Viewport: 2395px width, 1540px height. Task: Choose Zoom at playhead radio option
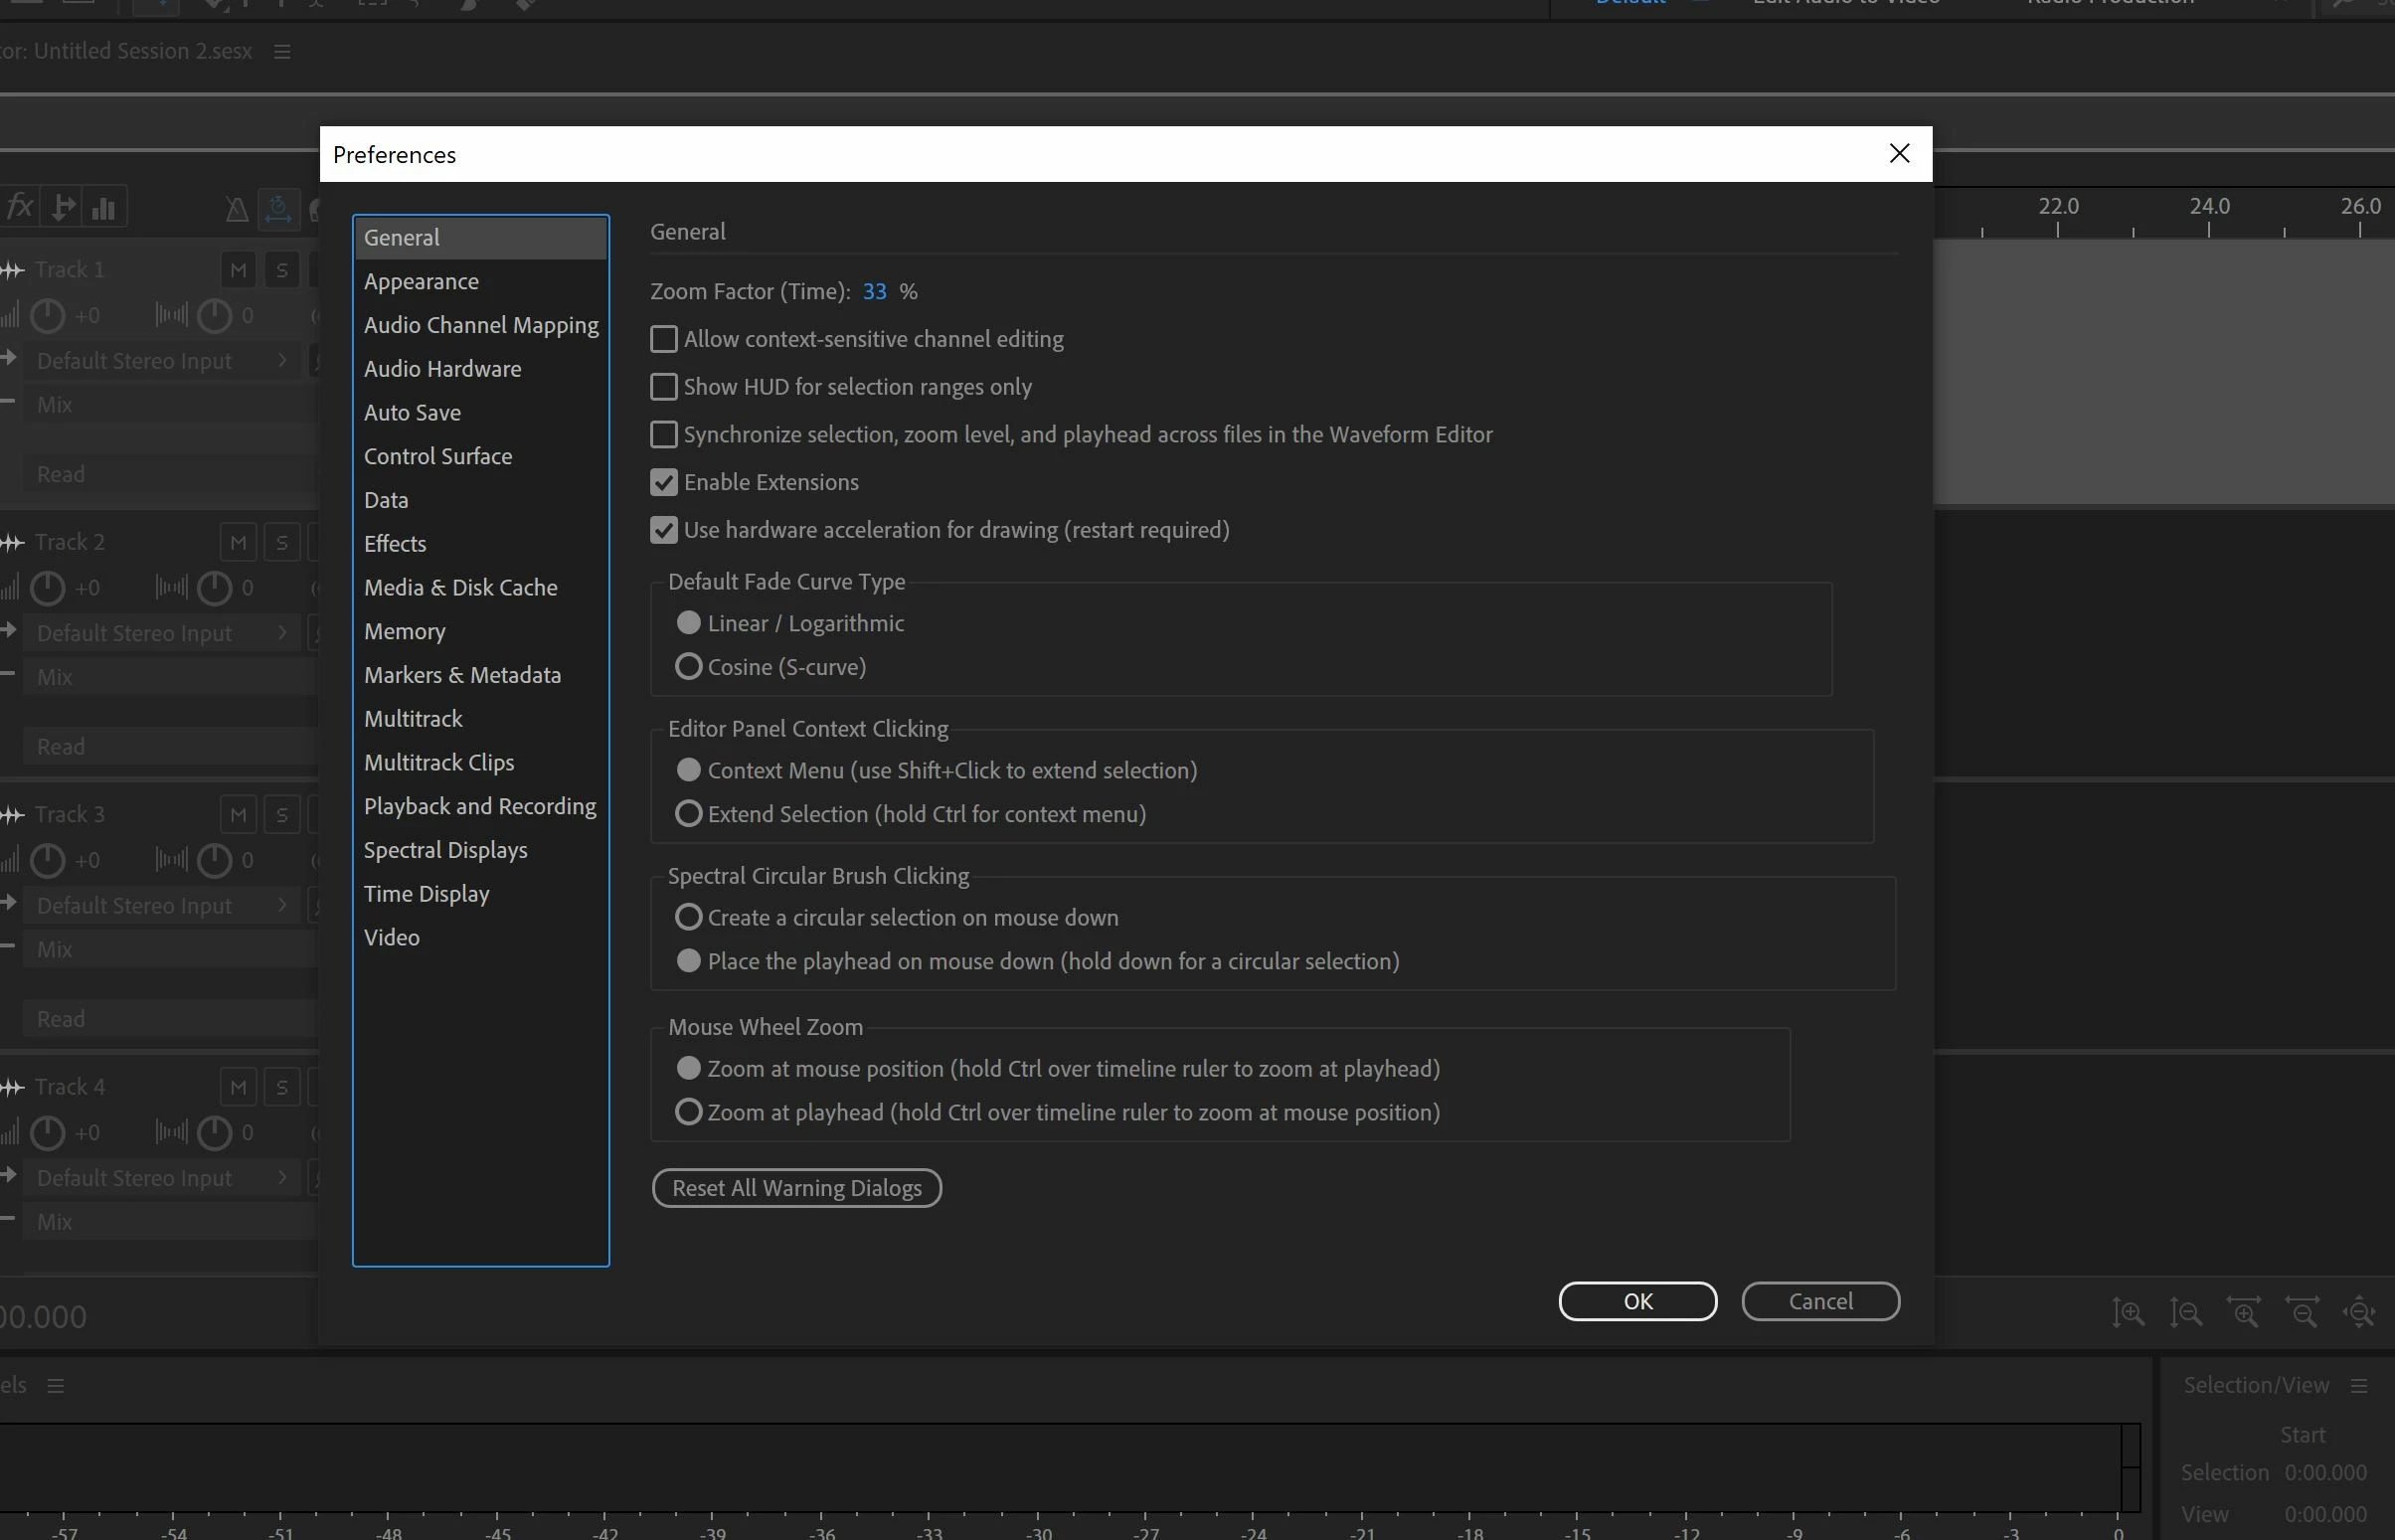point(688,1112)
